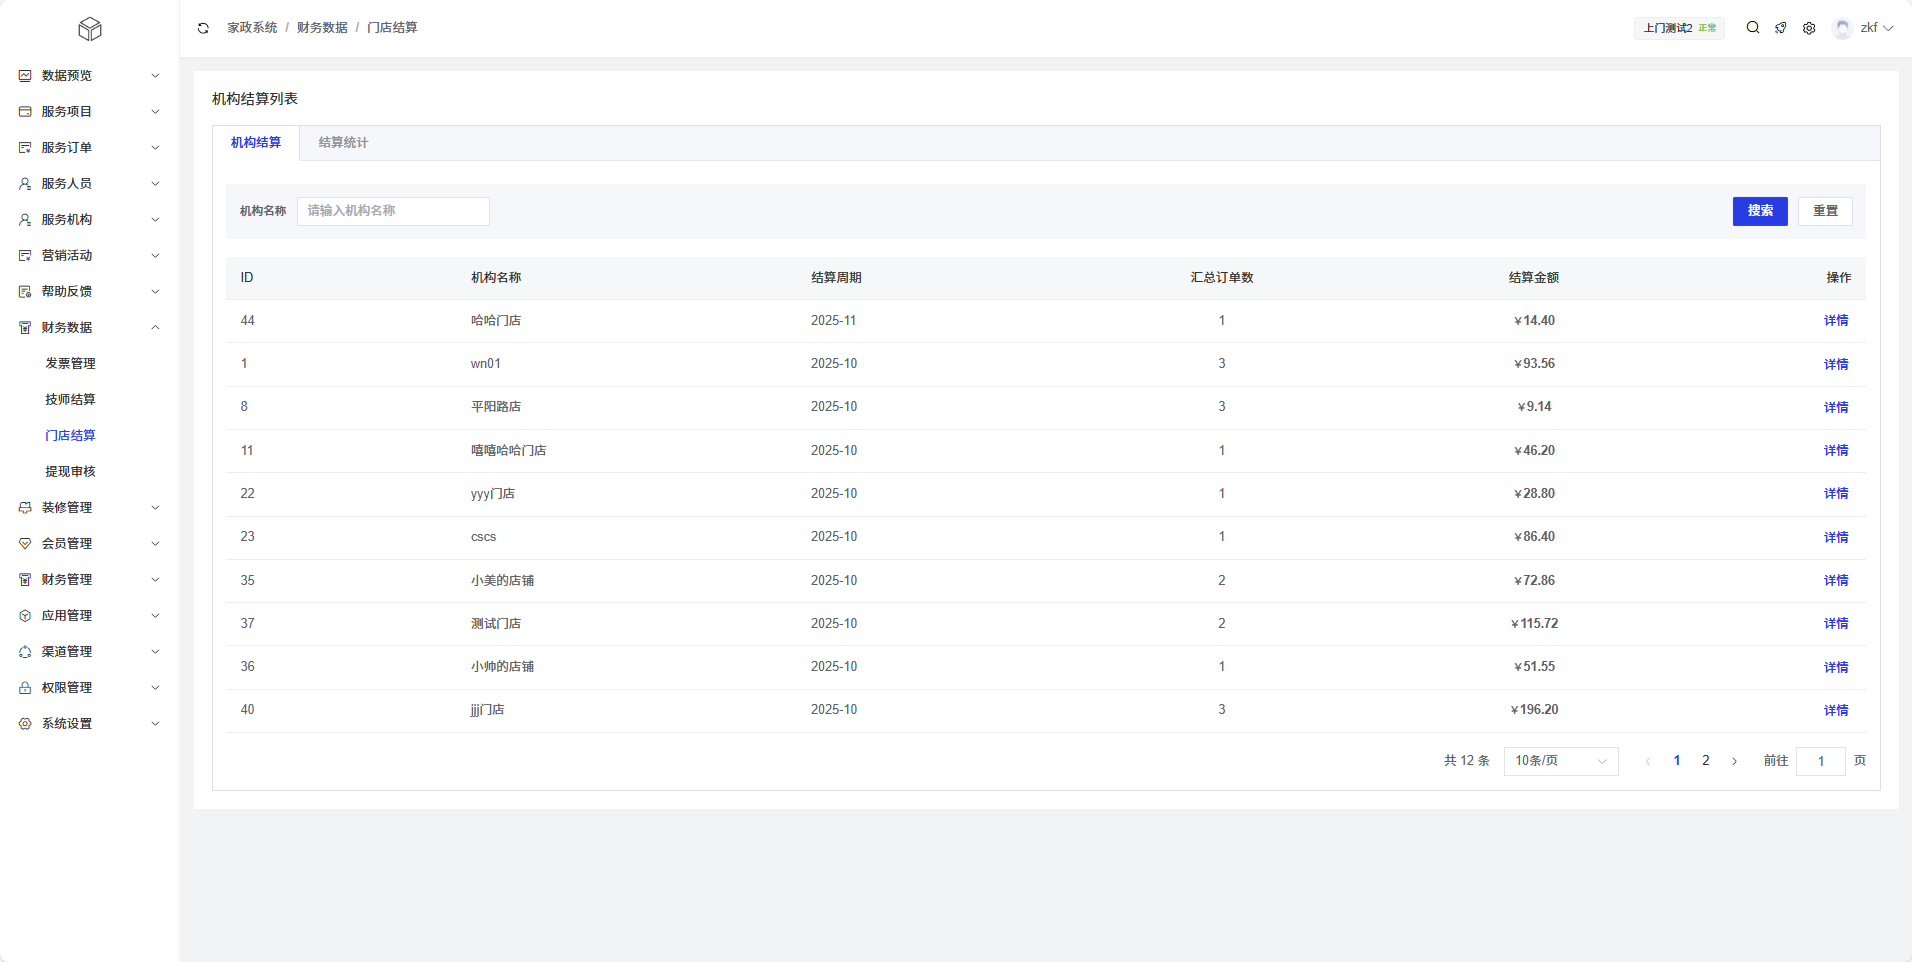Open the 10条/页 page size dropdown
Viewport: 1912px width, 962px height.
tap(1561, 761)
